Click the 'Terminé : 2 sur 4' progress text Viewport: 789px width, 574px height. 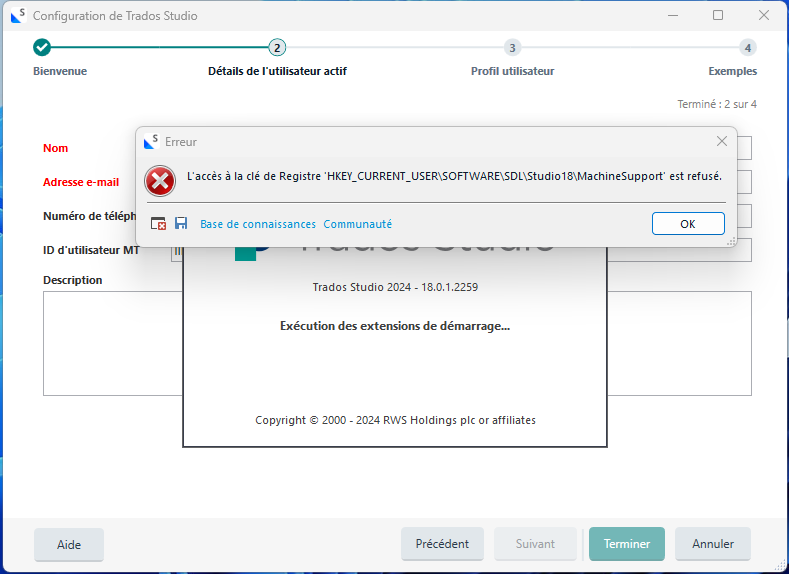(x=717, y=104)
